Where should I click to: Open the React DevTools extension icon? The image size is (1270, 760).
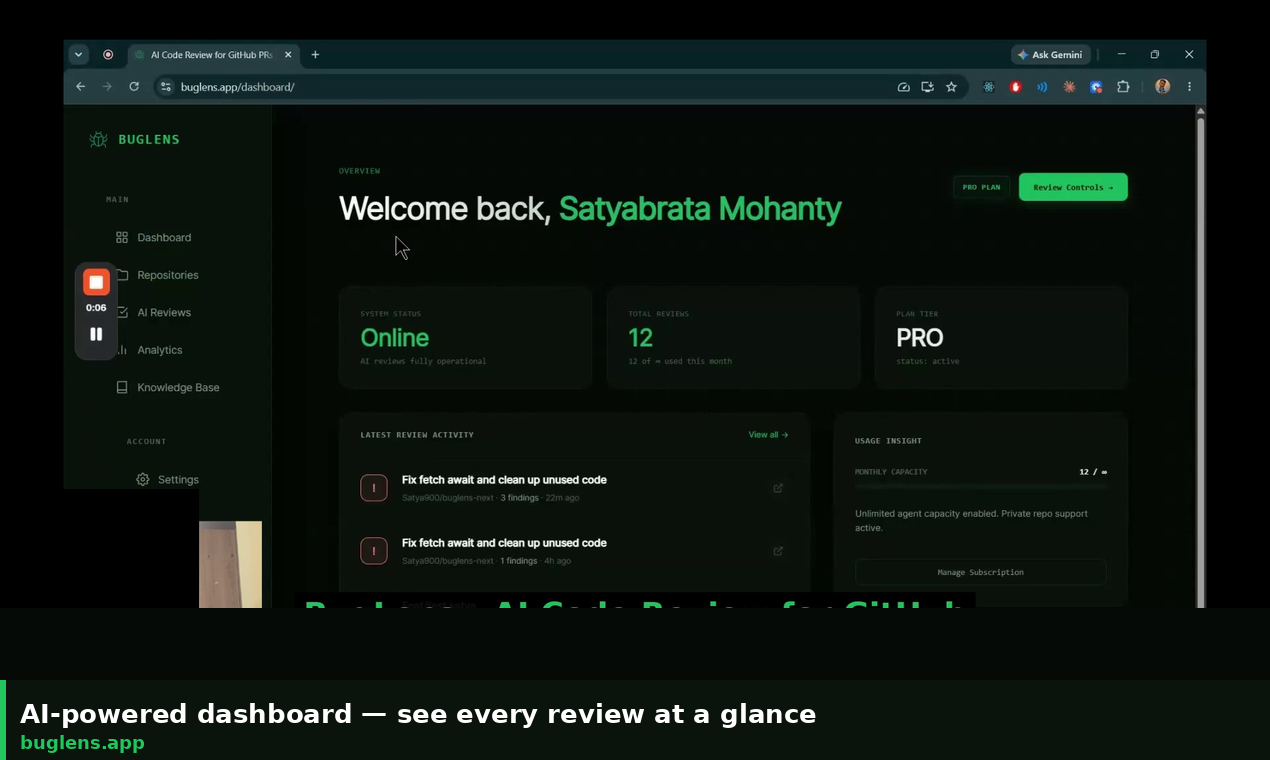click(x=989, y=87)
